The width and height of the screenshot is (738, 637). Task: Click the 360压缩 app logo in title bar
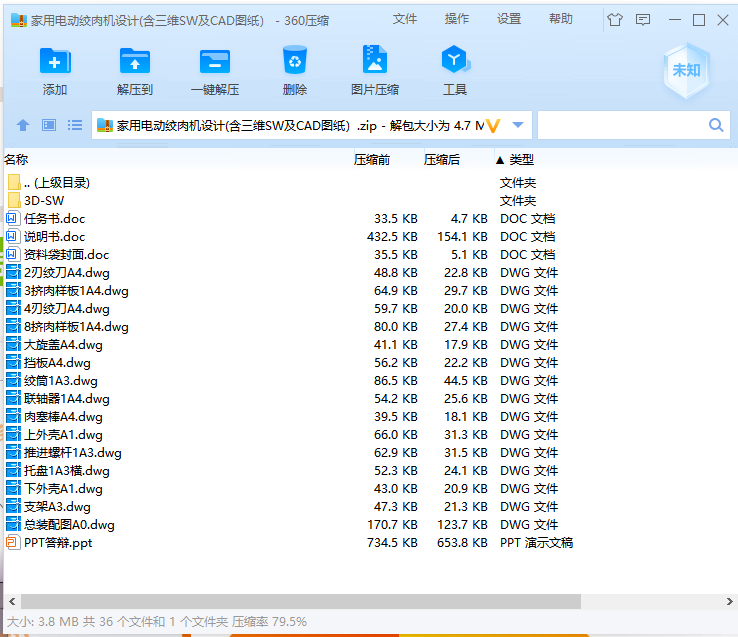click(x=19, y=20)
